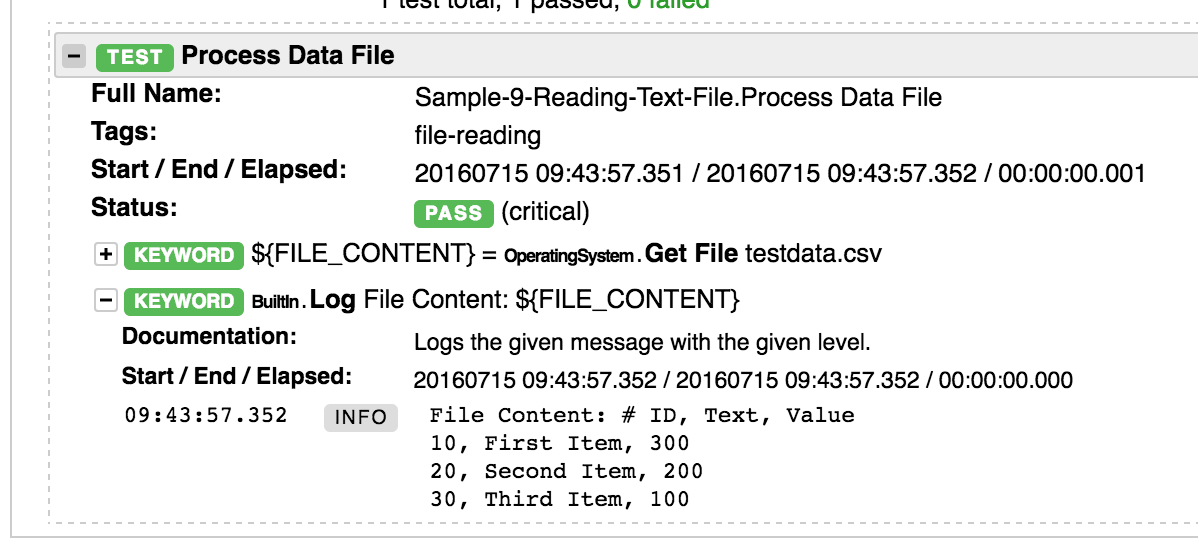Click the green PASS status badge
Image resolution: width=1198 pixels, height=552 pixels.
click(x=454, y=213)
